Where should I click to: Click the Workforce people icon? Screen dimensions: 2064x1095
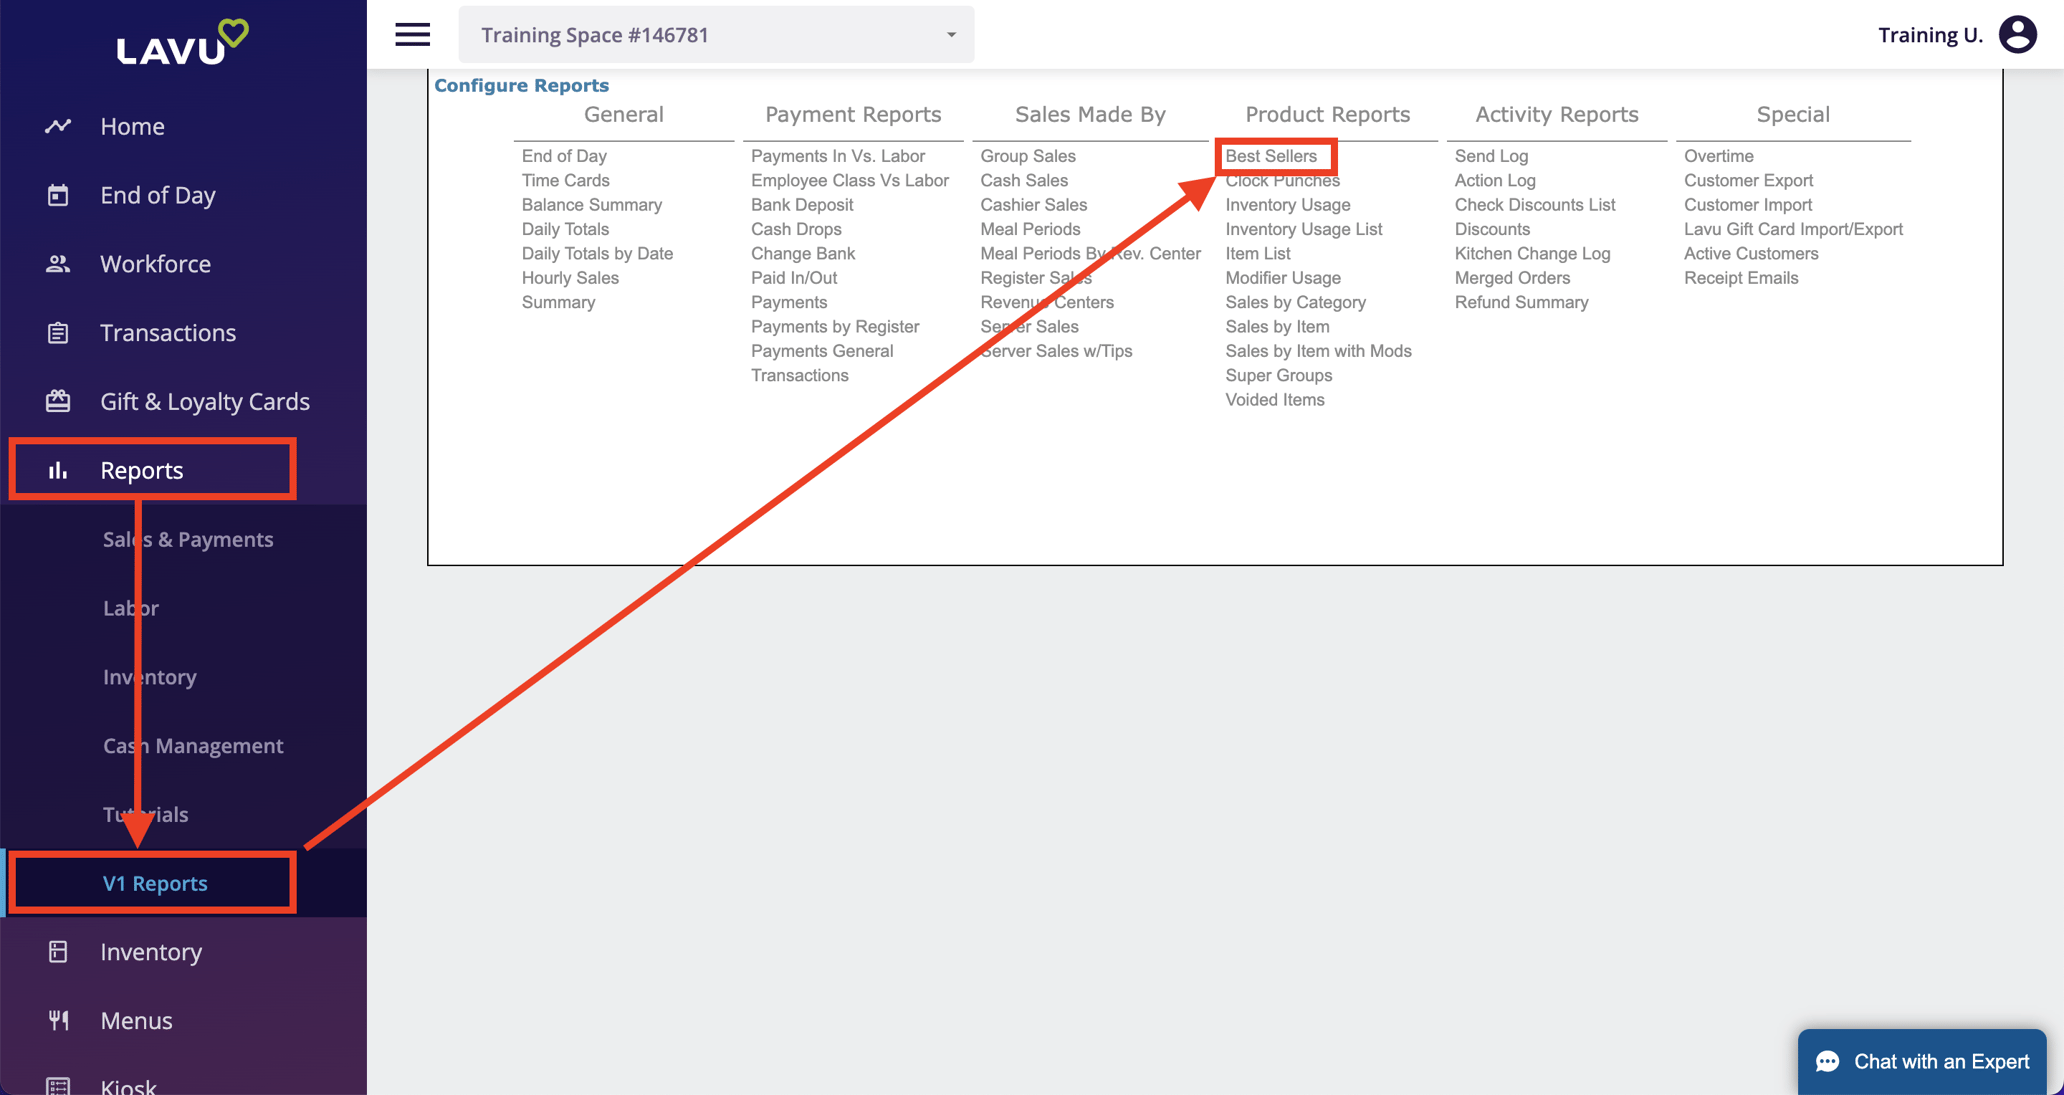(x=58, y=264)
